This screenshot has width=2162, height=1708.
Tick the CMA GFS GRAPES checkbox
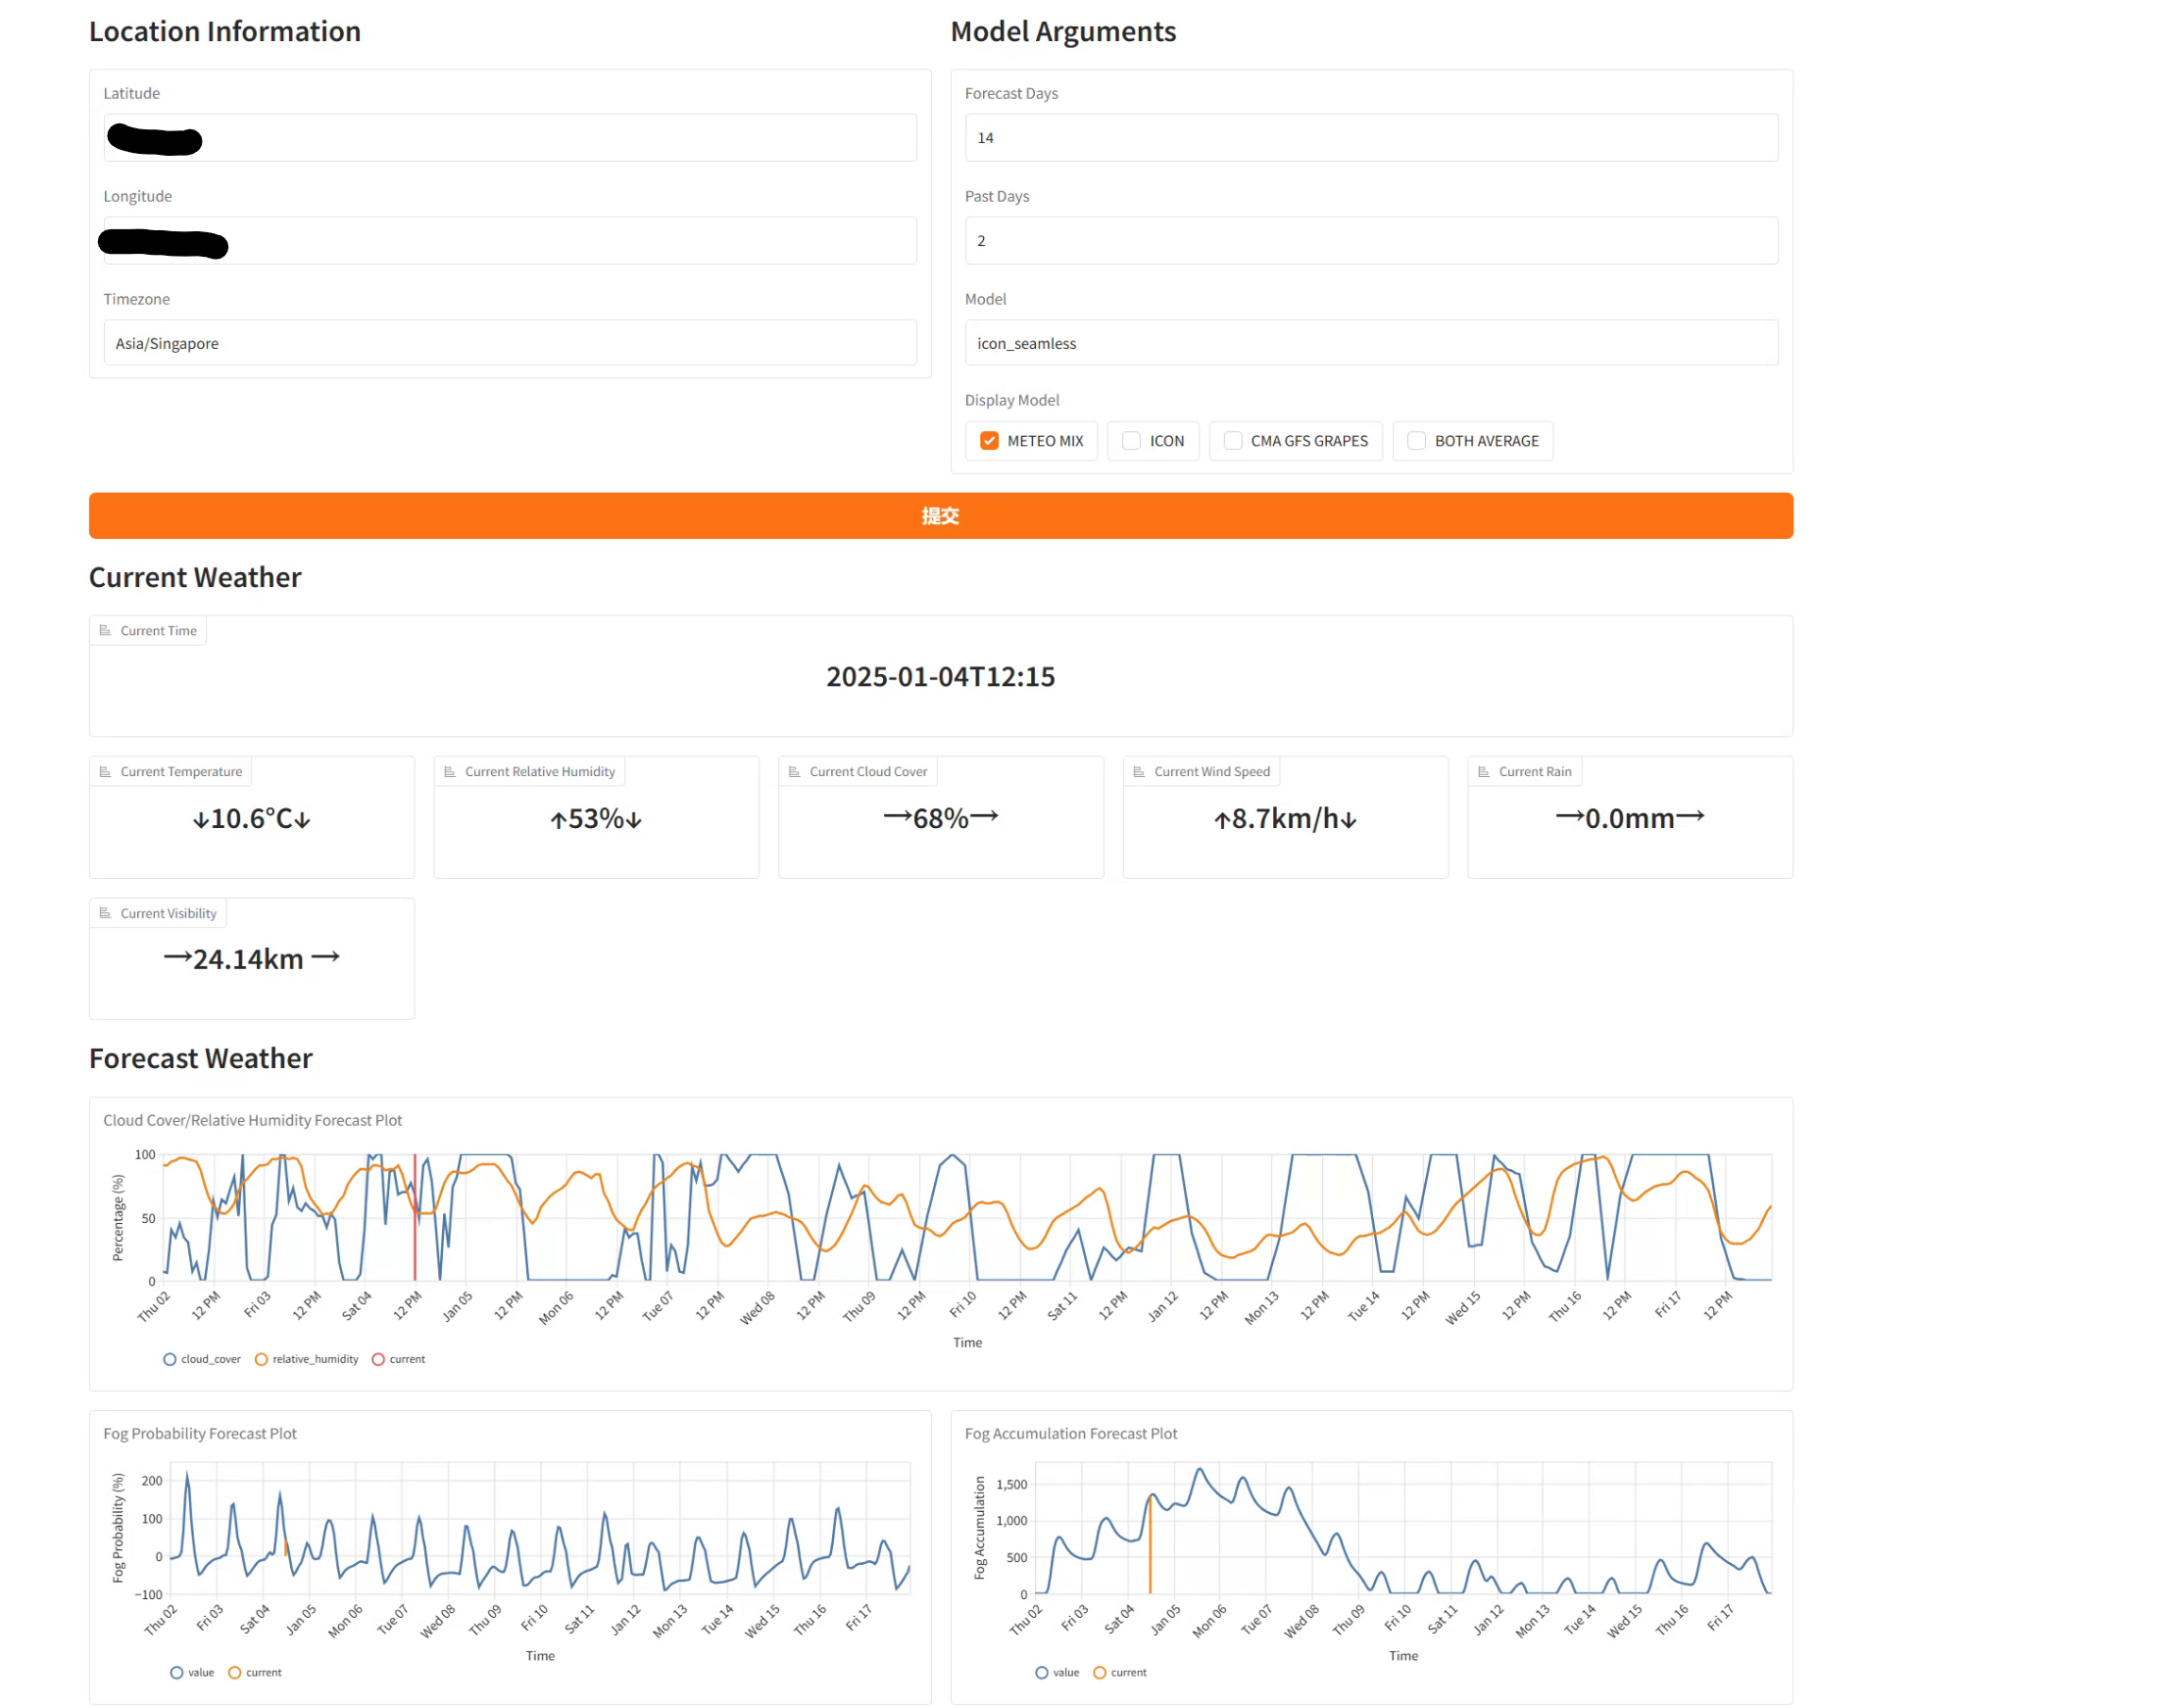coord(1233,441)
